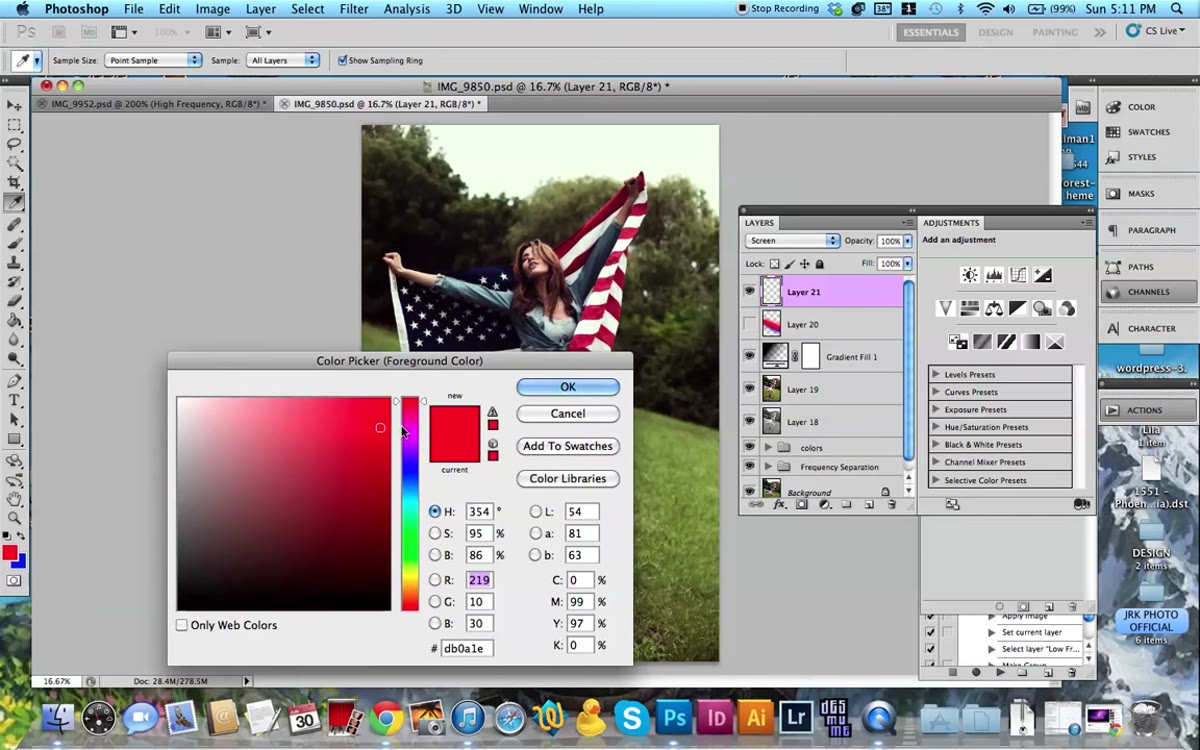The image size is (1200, 750).
Task: Add a Curves adjustment
Action: click(1018, 275)
